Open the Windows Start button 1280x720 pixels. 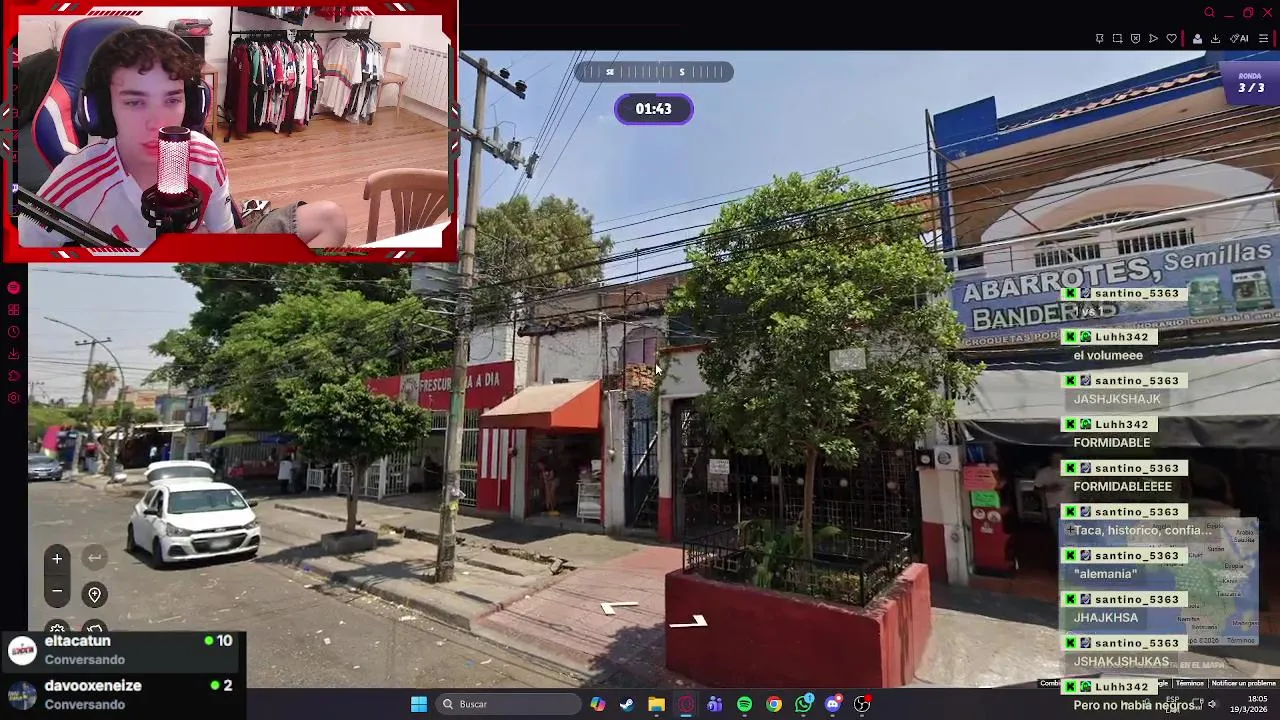(419, 704)
